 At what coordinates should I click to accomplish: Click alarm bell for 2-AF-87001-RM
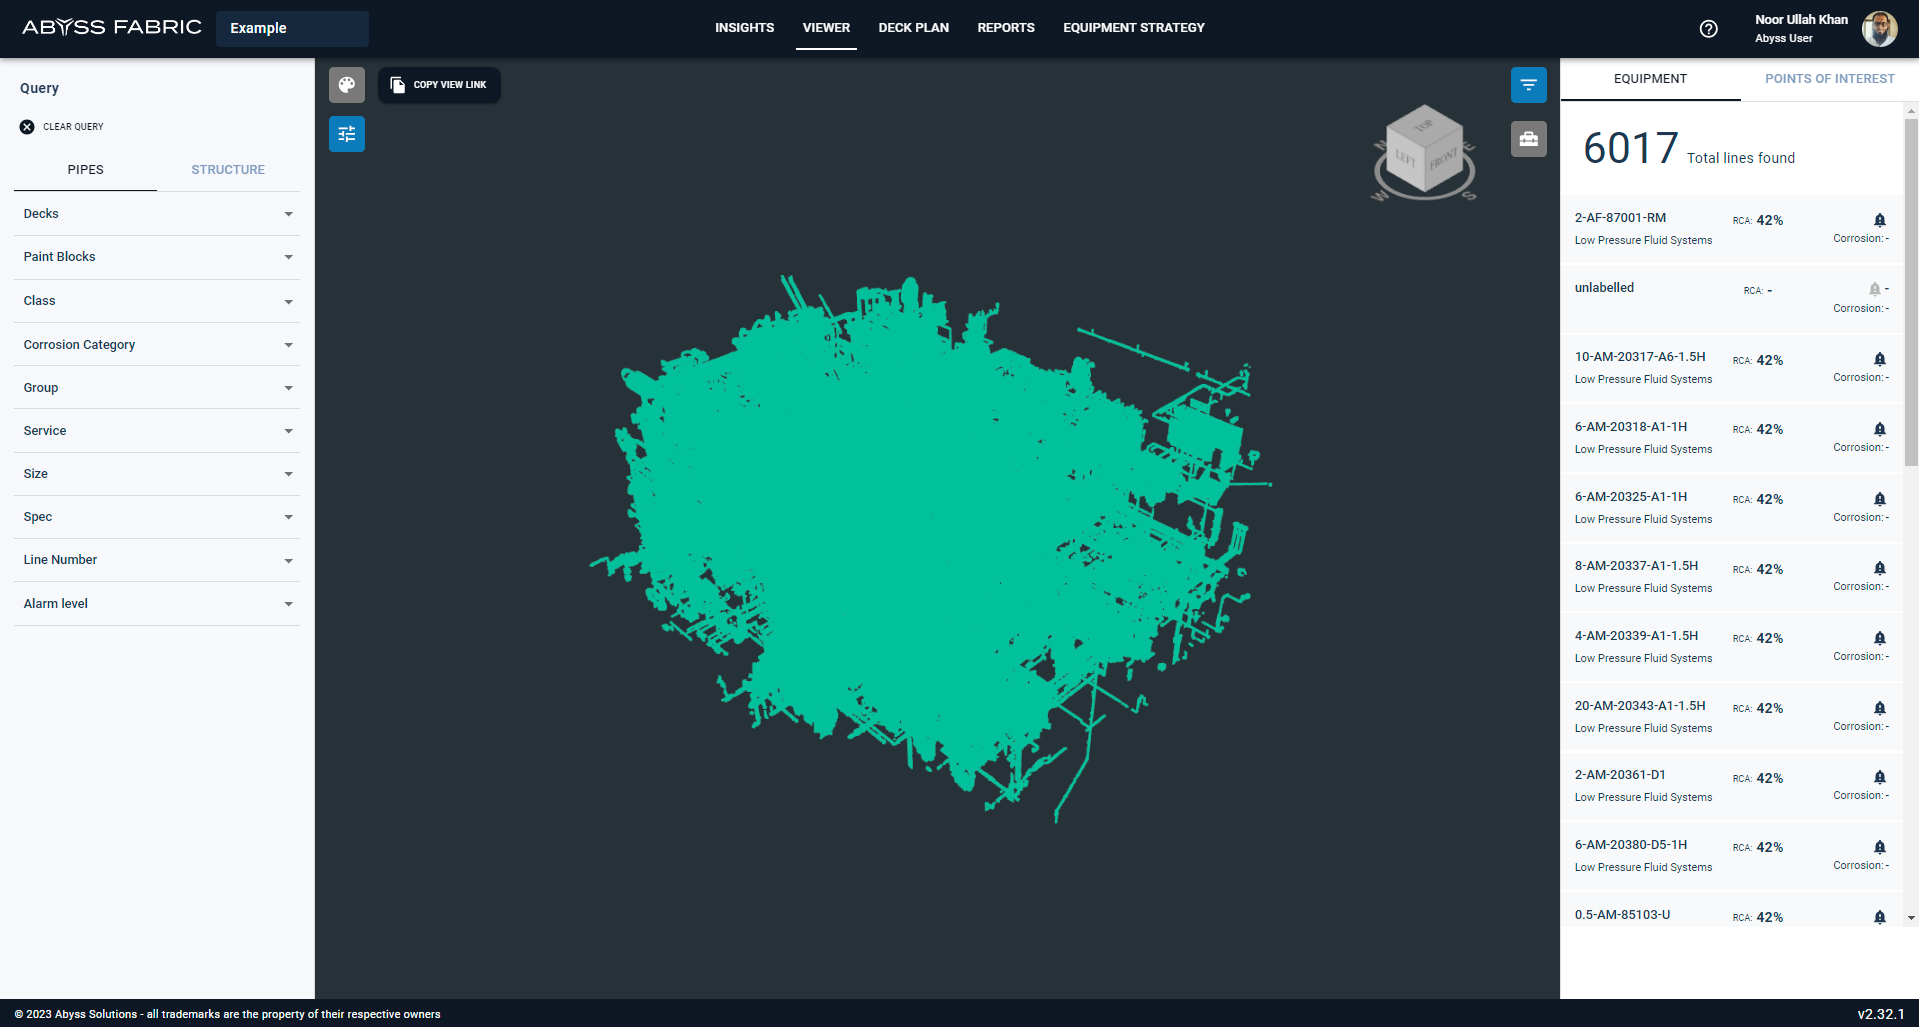tap(1879, 220)
